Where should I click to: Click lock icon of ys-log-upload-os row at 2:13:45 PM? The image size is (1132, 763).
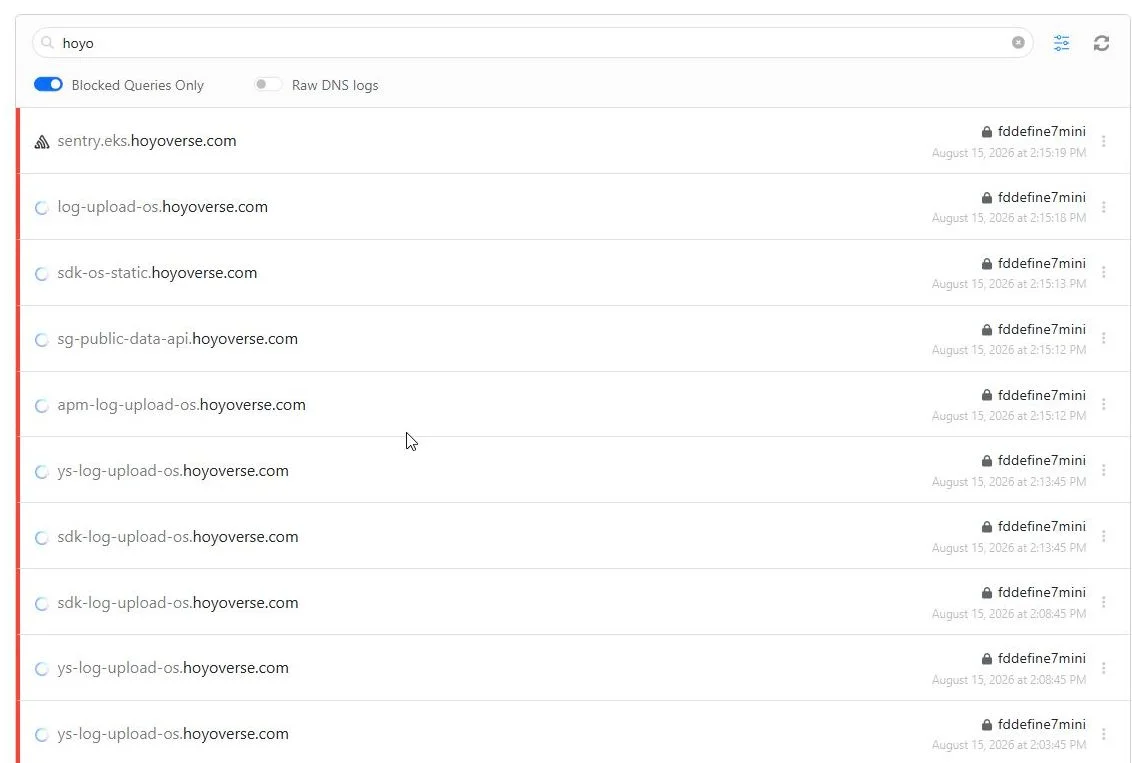point(986,461)
